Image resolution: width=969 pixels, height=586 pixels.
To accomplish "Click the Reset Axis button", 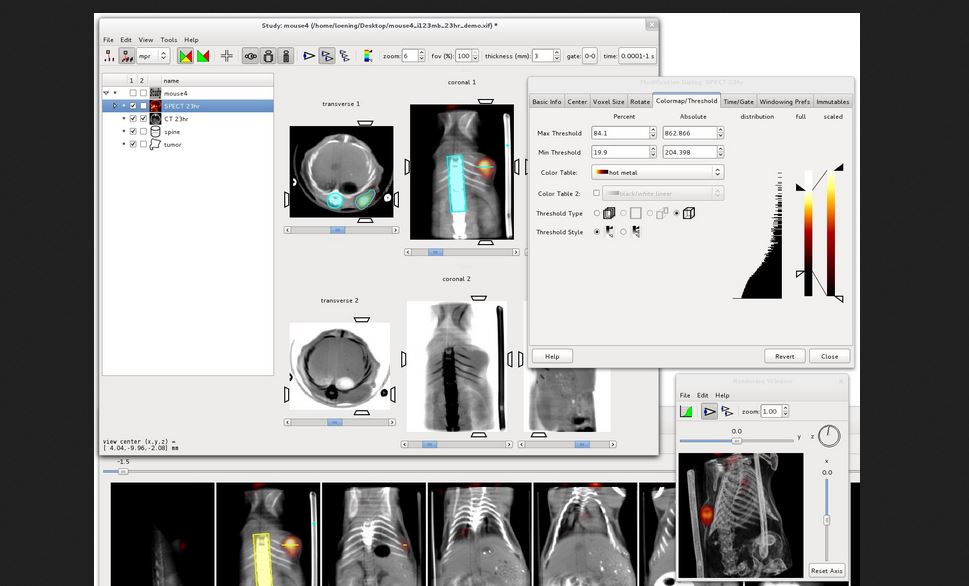I will [827, 571].
